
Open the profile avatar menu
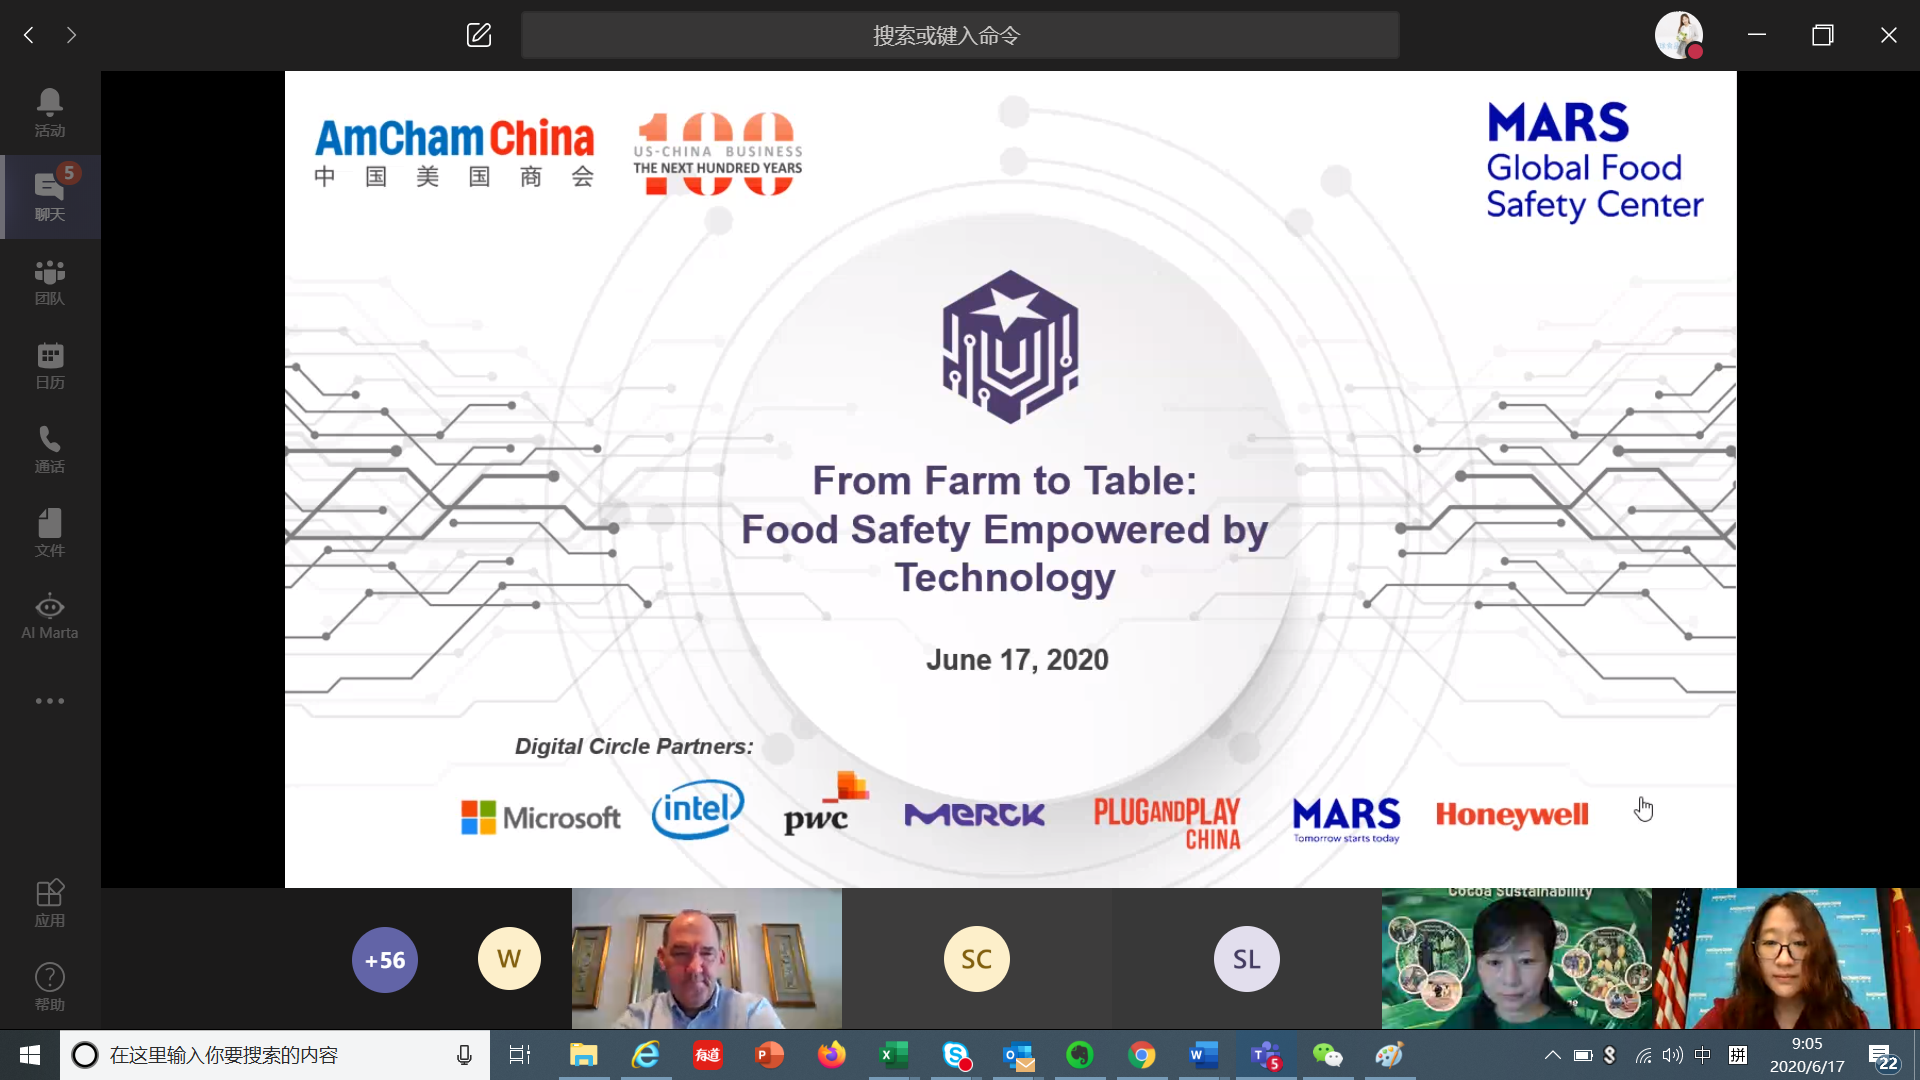(1679, 35)
